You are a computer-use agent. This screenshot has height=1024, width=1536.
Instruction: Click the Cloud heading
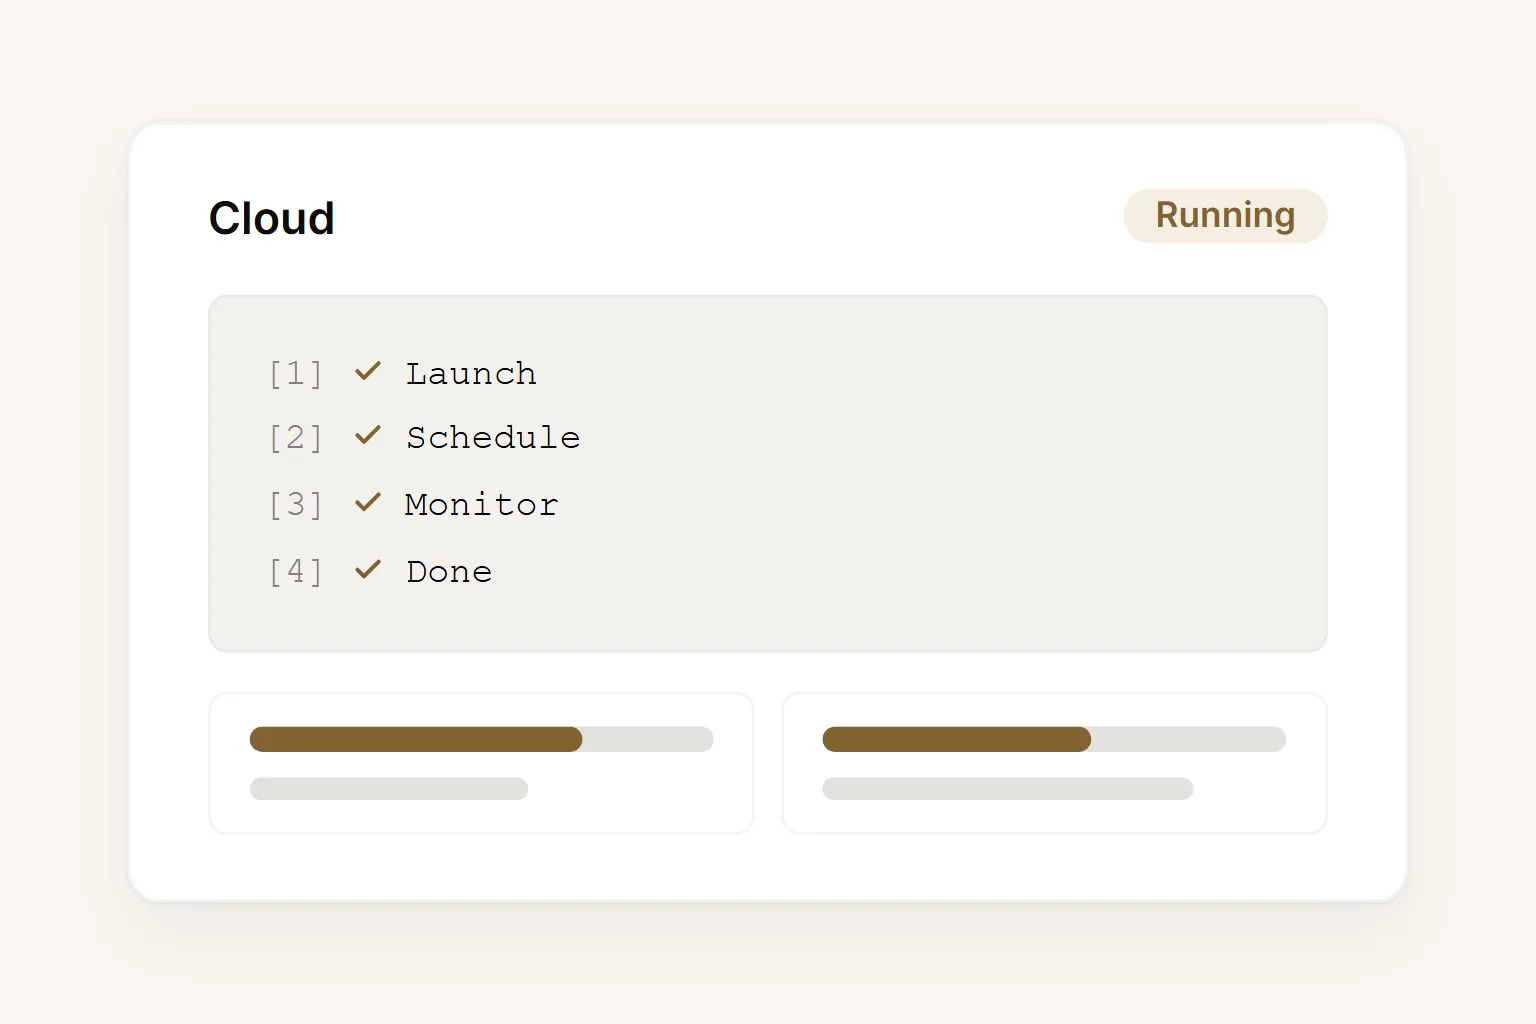(271, 218)
